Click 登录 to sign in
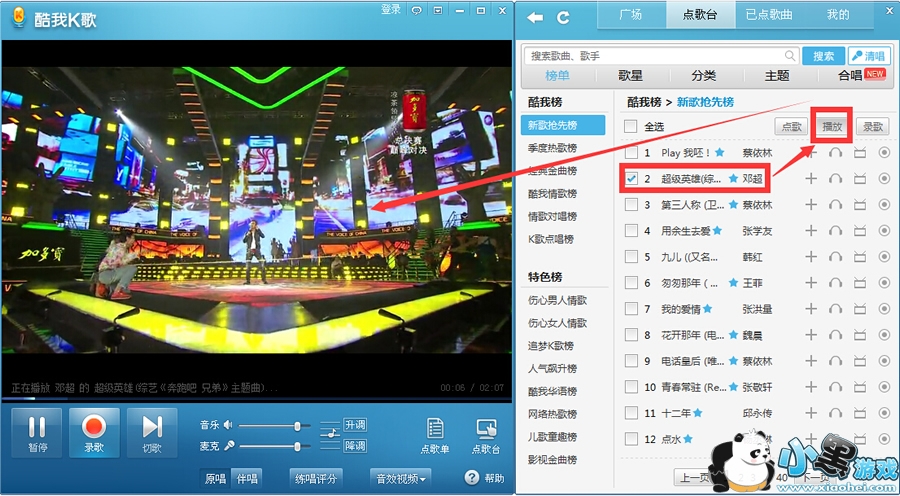Image resolution: width=900 pixels, height=496 pixels. (391, 9)
